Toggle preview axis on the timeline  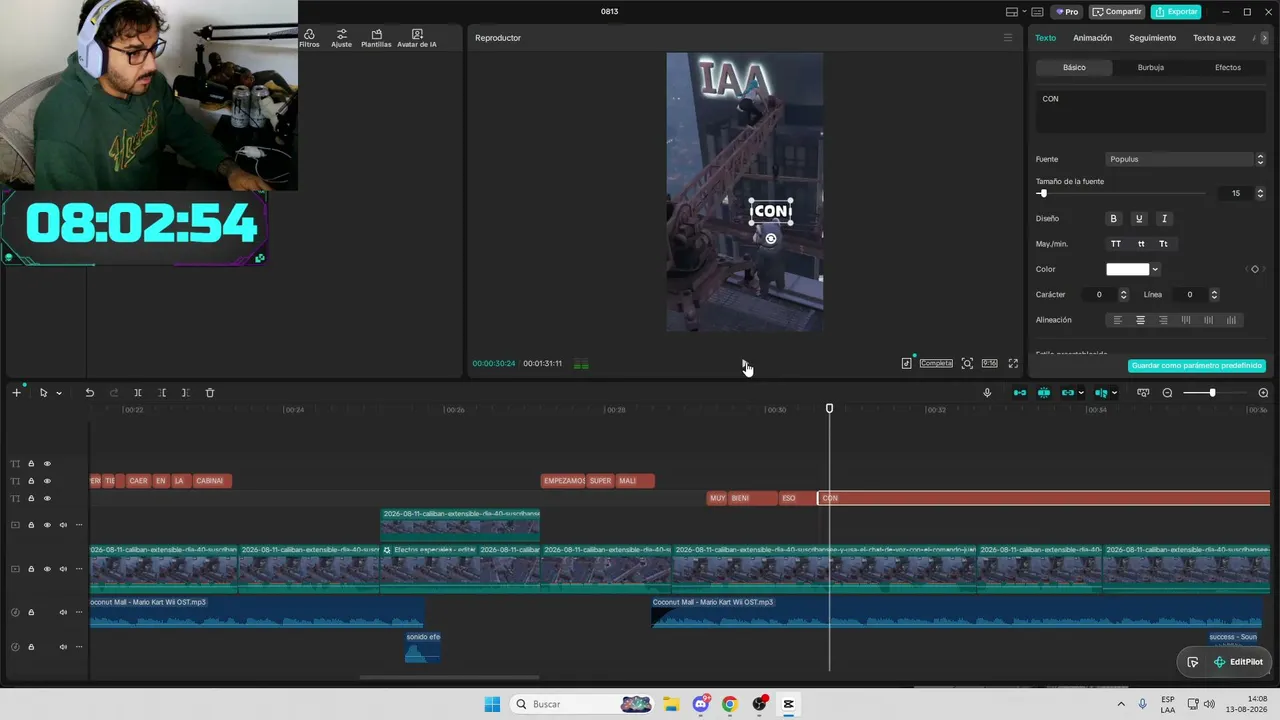(x=1101, y=393)
